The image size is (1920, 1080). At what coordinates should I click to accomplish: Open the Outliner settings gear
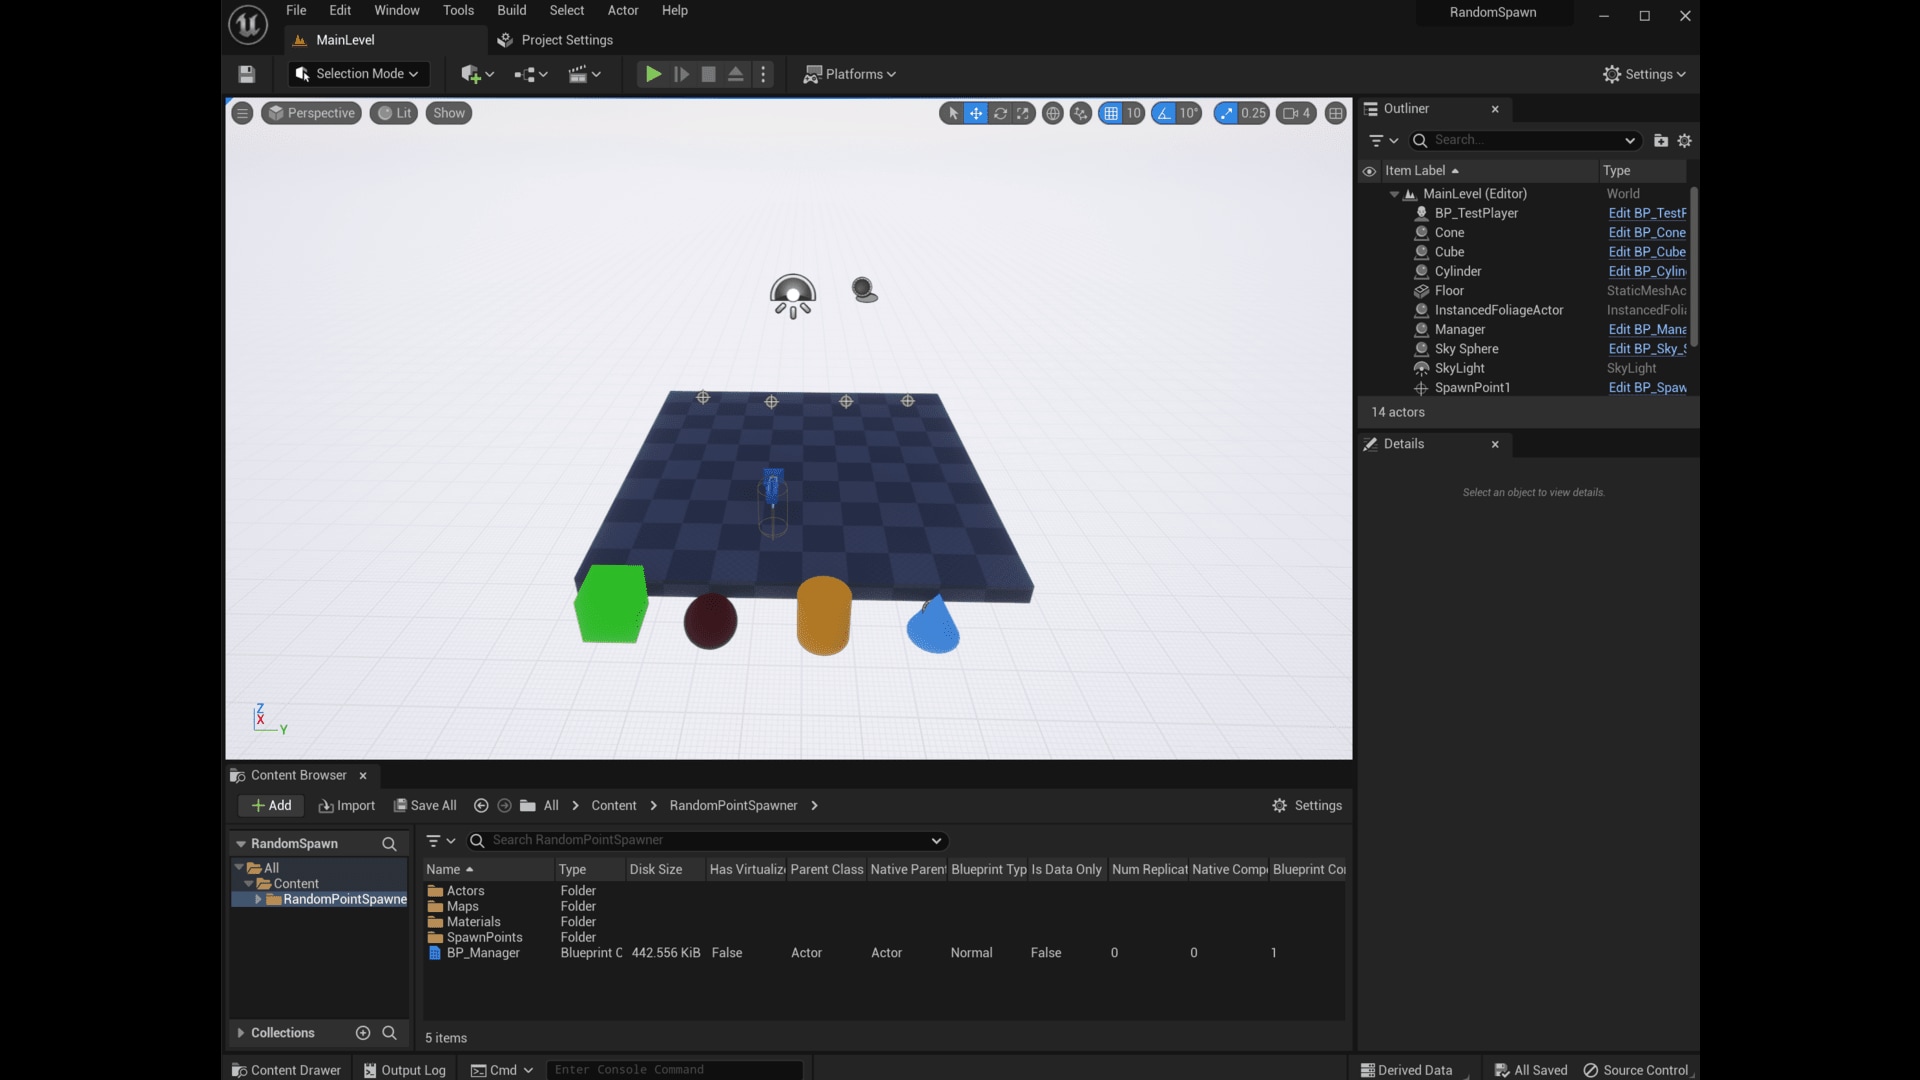pos(1685,140)
